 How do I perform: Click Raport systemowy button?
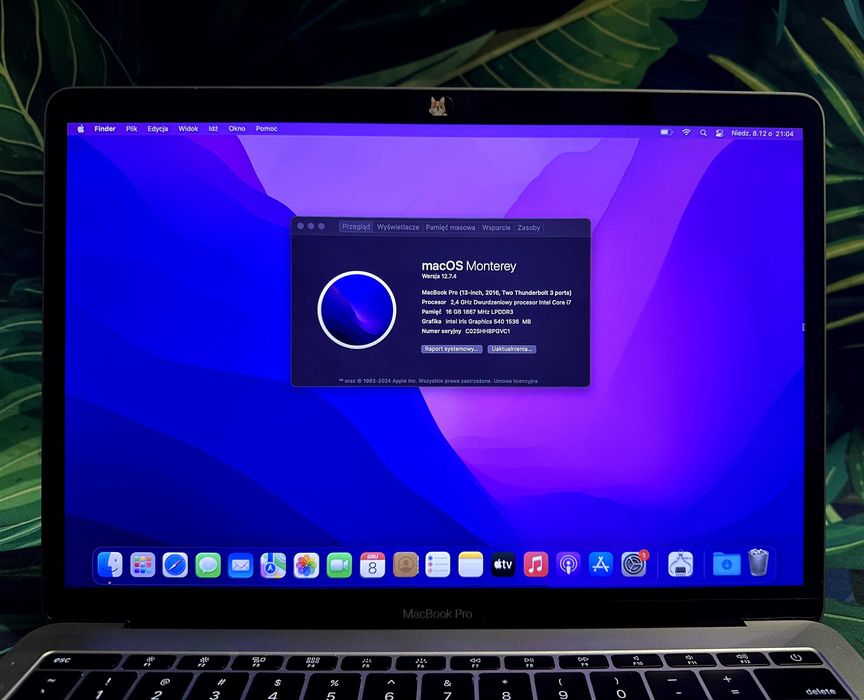[452, 349]
